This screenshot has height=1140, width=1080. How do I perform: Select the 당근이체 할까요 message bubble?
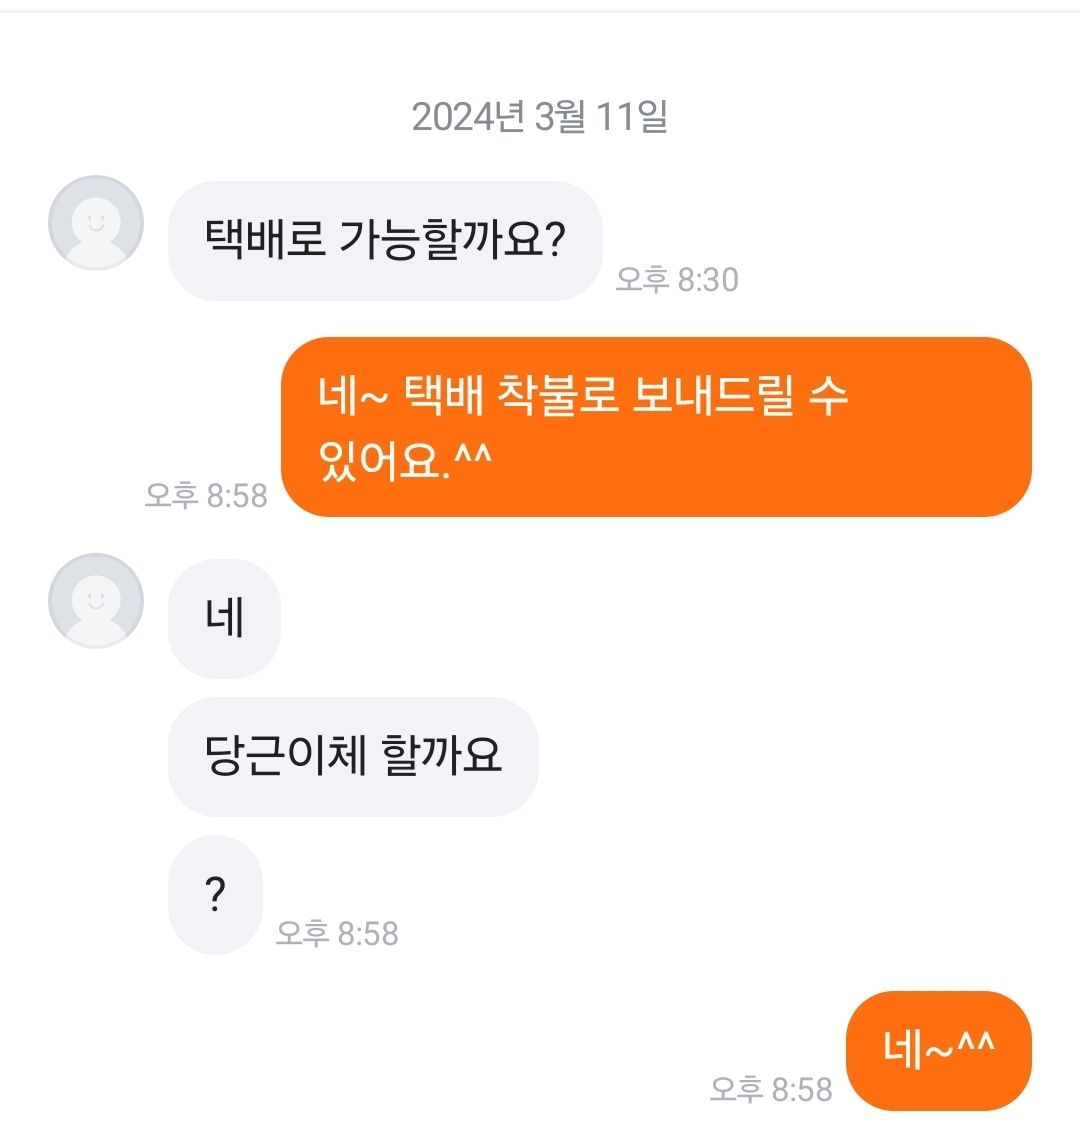352,756
